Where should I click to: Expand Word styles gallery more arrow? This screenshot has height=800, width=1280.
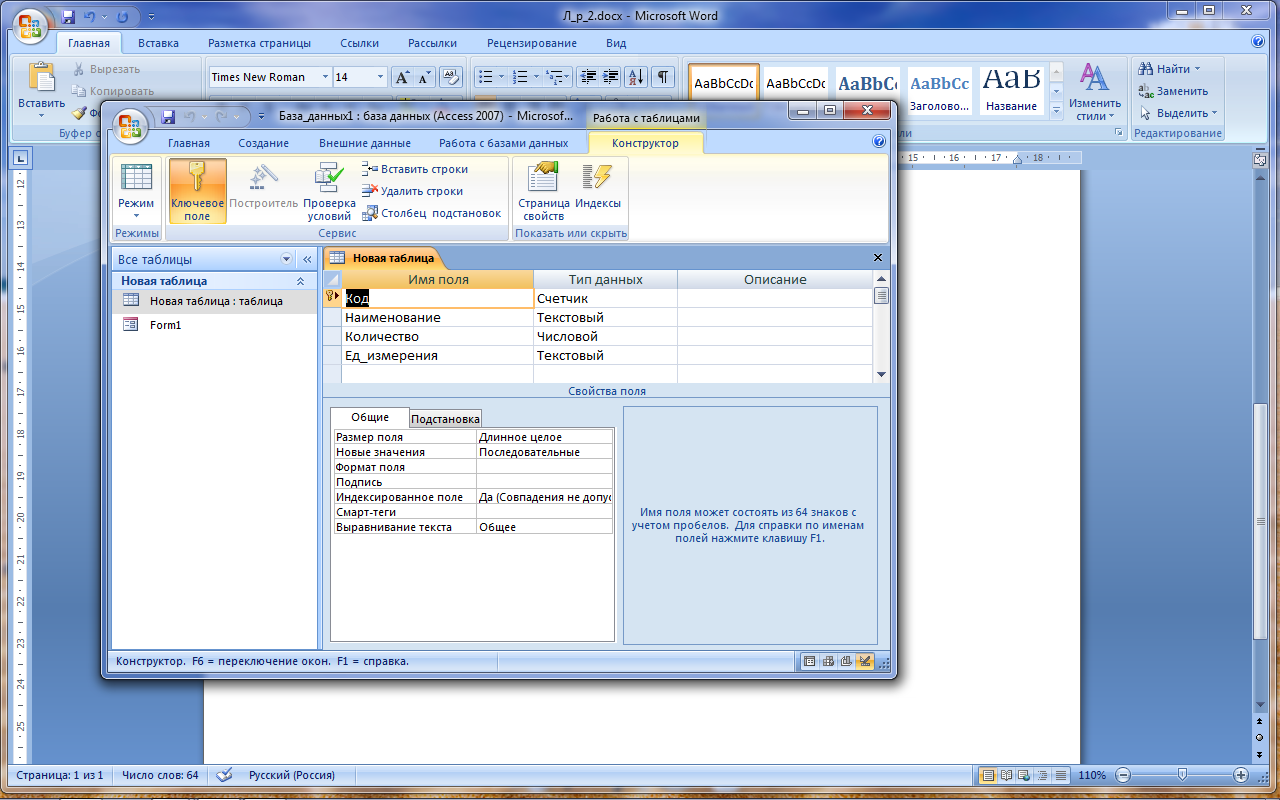[1056, 109]
